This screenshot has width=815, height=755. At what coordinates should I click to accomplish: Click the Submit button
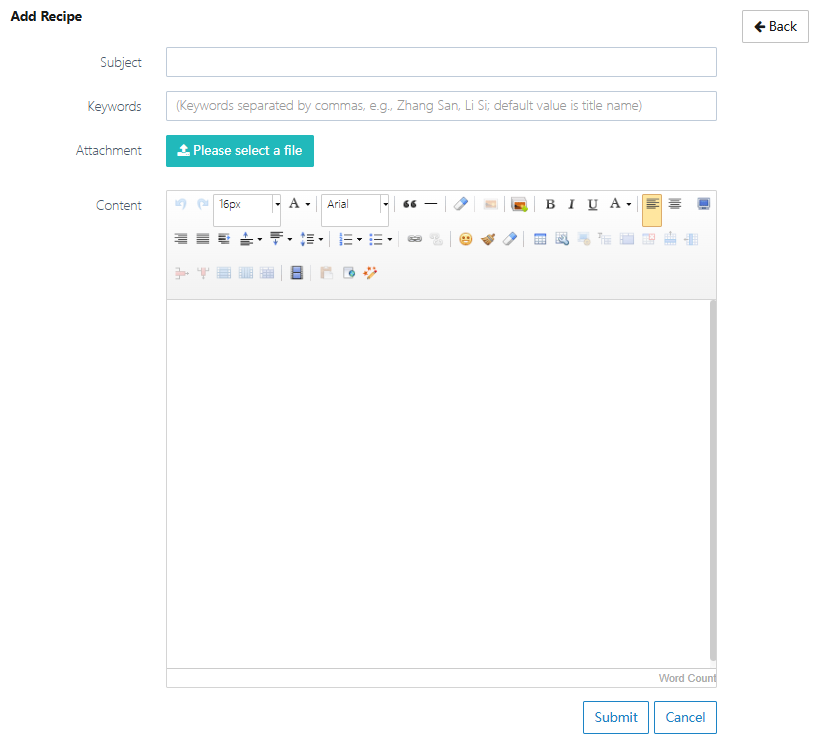pos(616,717)
